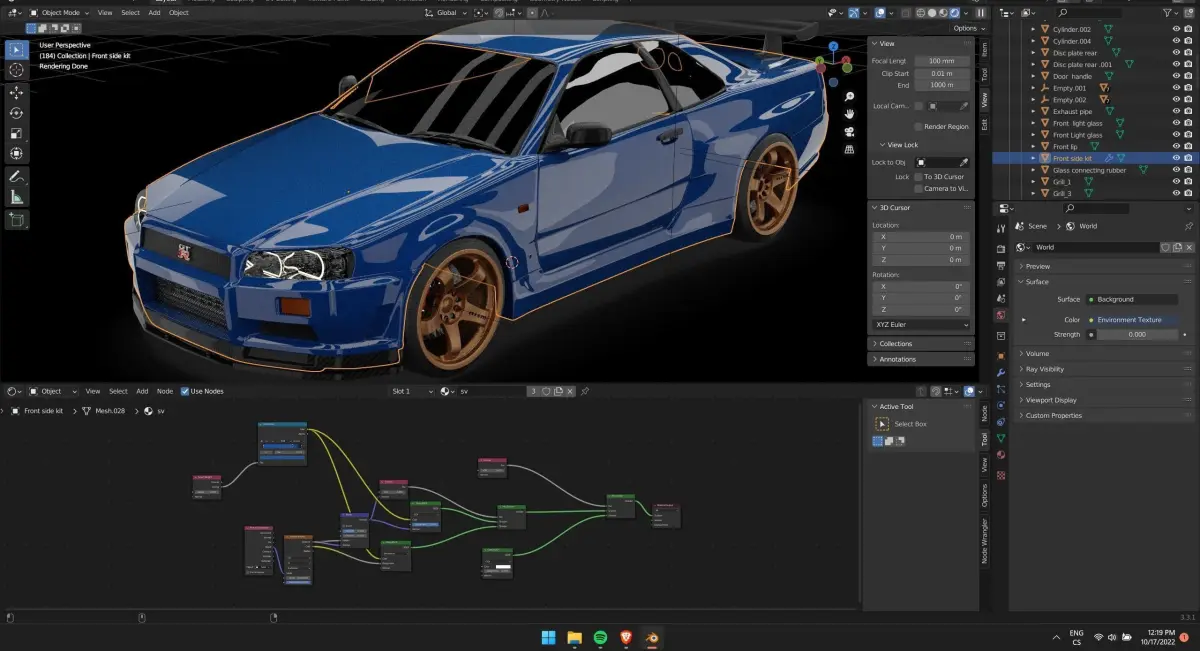The width and height of the screenshot is (1200, 651).
Task: Toggle the Local Camera checkbox
Action: pos(918,105)
